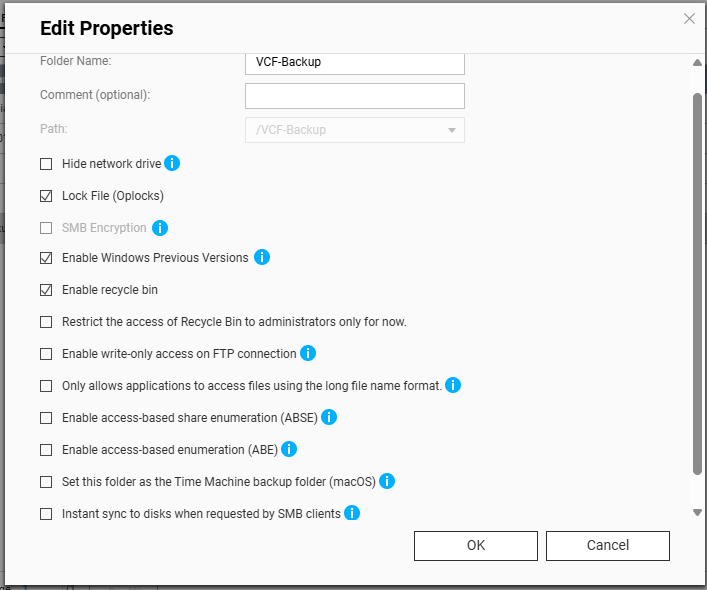Screen dimensions: 707x590
Task: Show info for Enable Windows Previous Versions
Action: [262, 257]
